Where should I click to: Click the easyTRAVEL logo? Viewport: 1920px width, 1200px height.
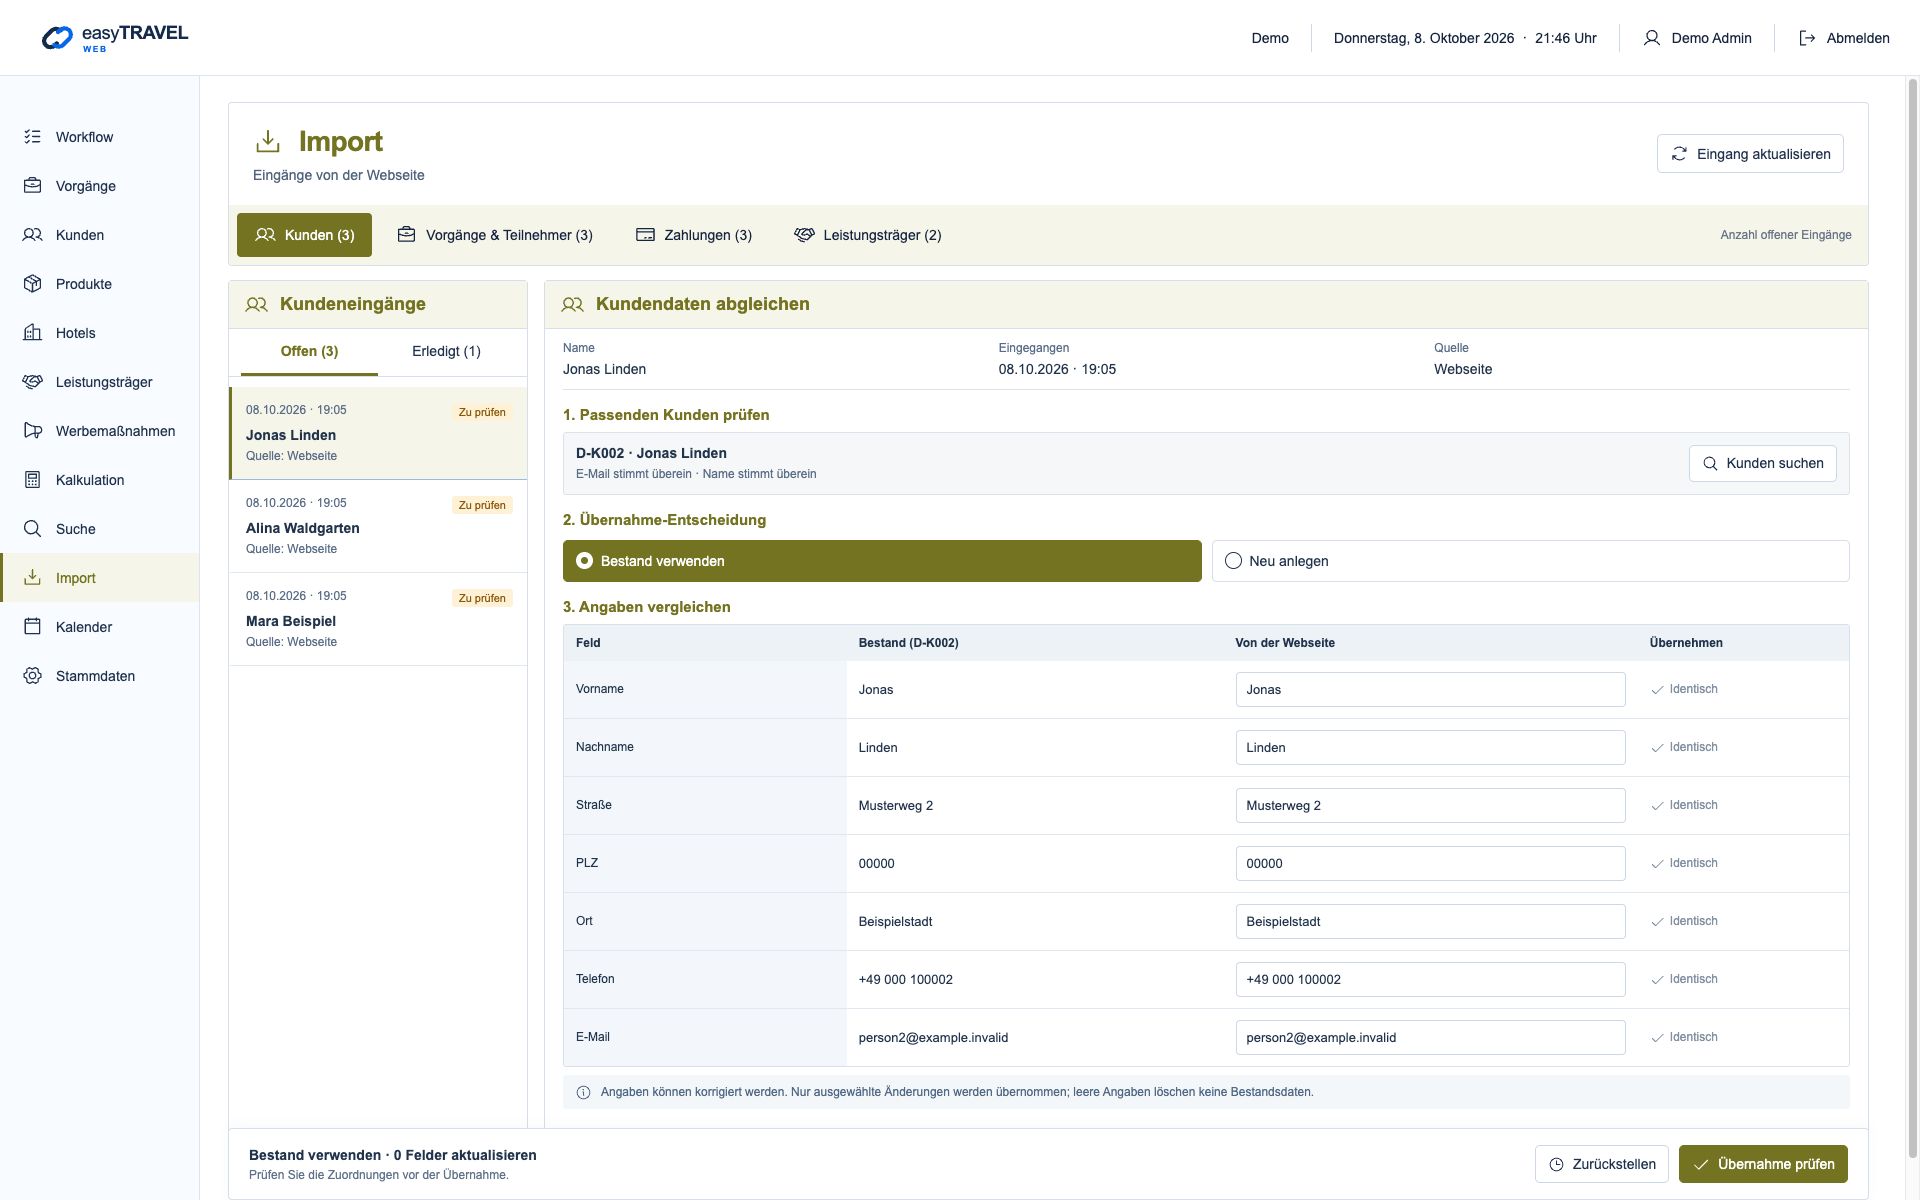115,38
